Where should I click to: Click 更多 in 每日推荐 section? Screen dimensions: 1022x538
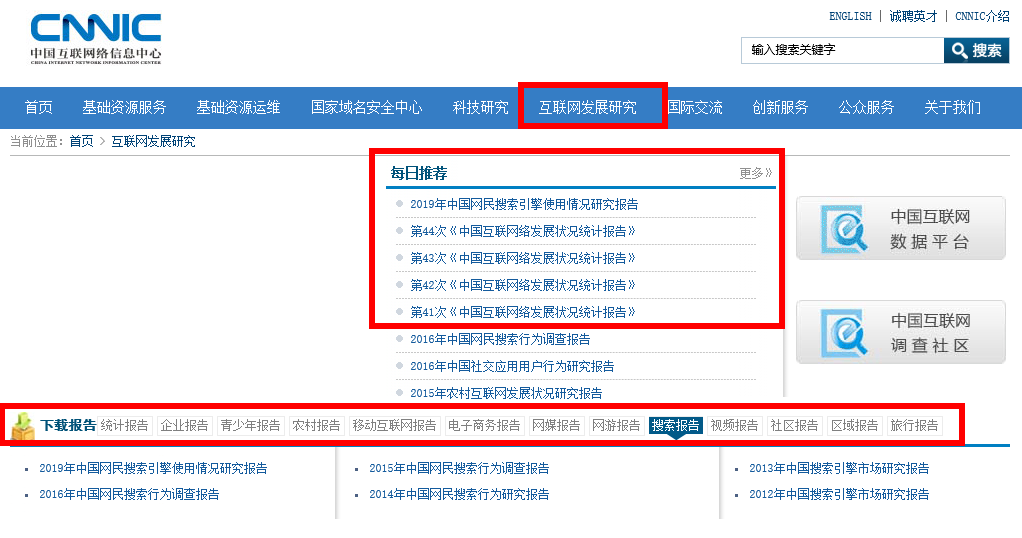point(755,173)
